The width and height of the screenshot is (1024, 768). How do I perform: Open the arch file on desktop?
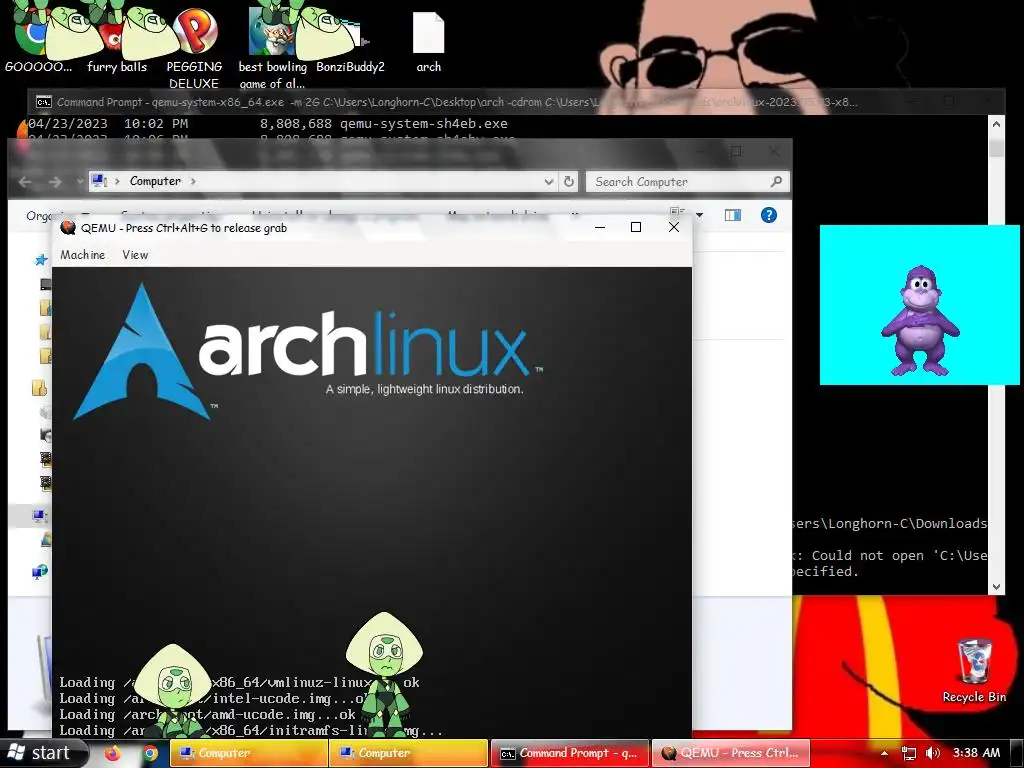428,42
